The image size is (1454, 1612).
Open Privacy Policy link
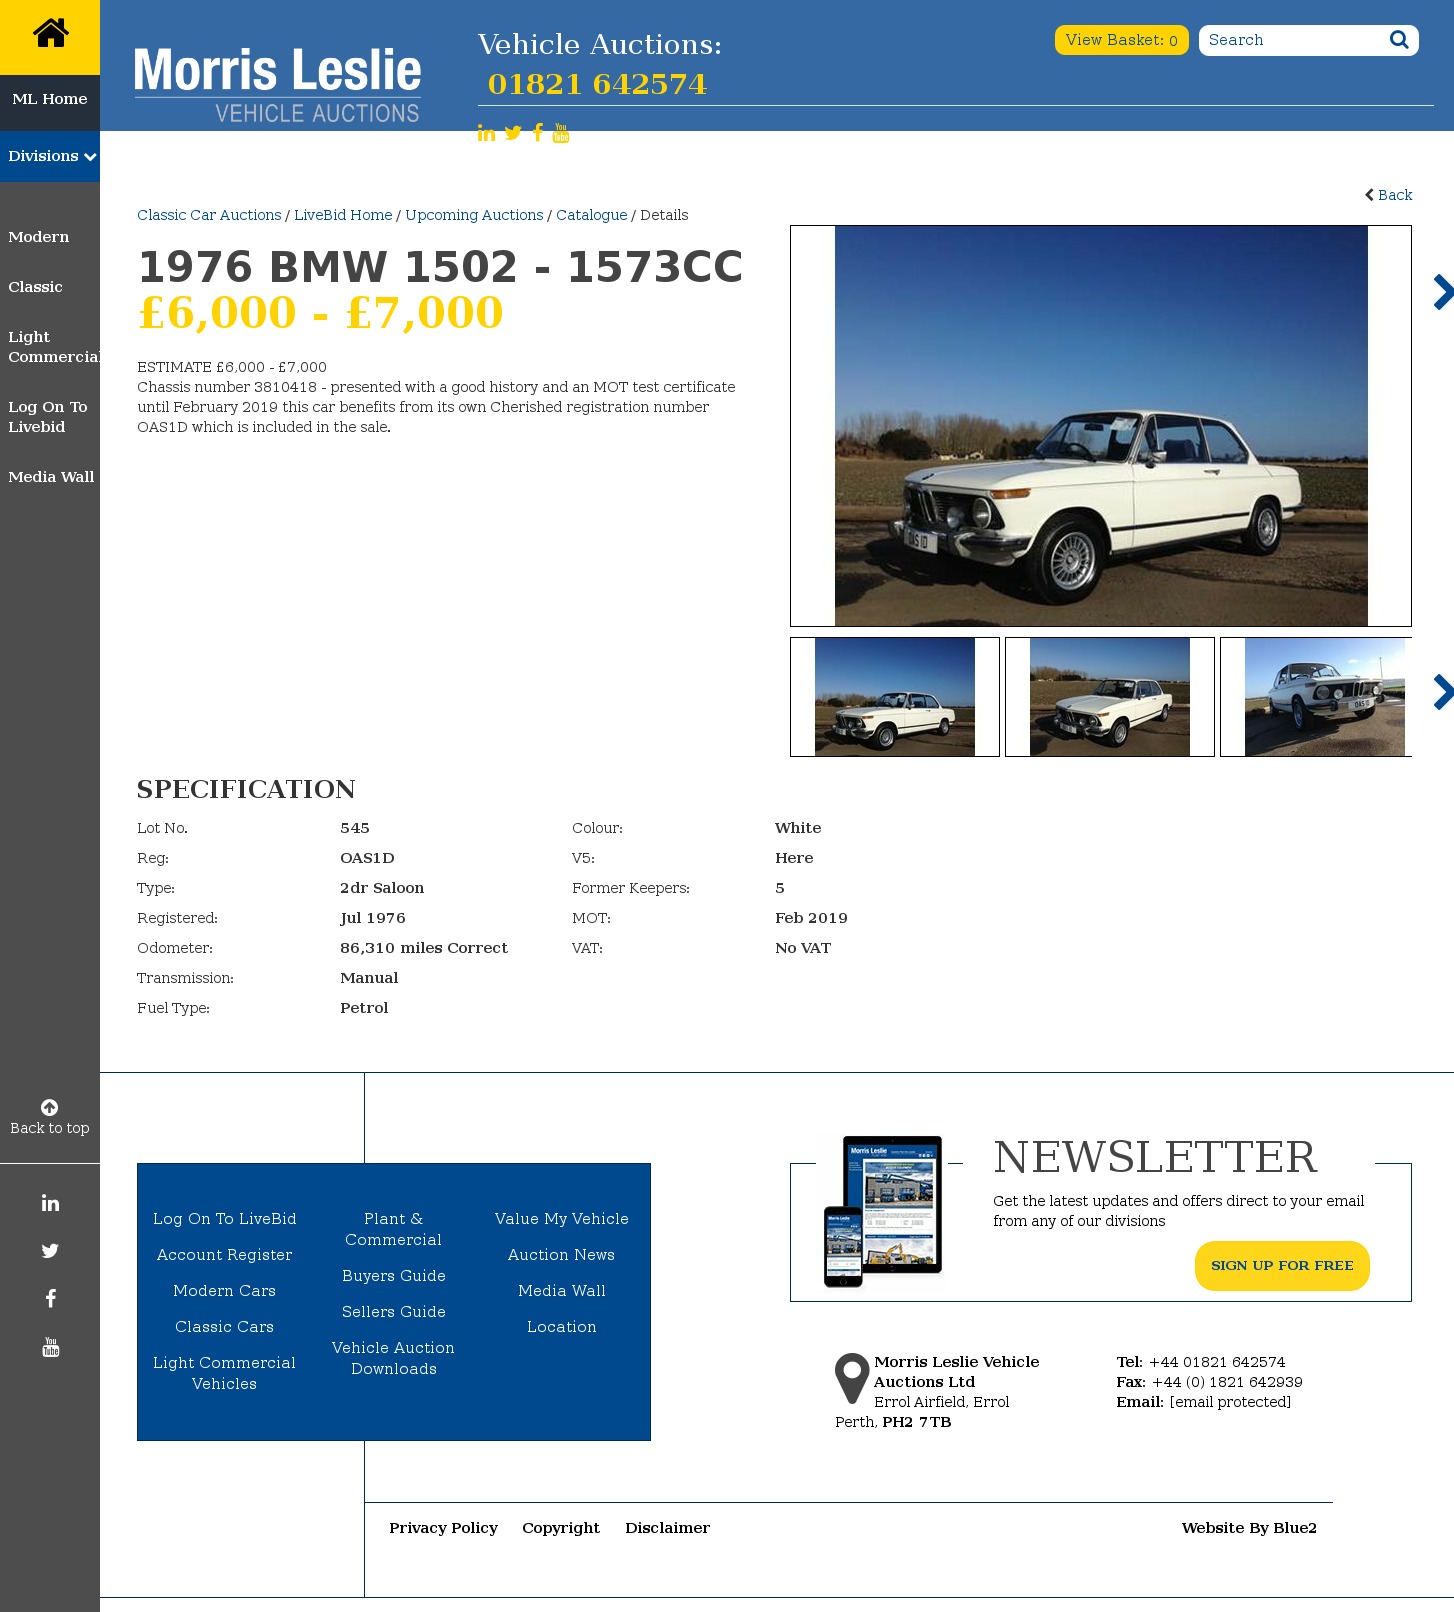[x=443, y=1528]
